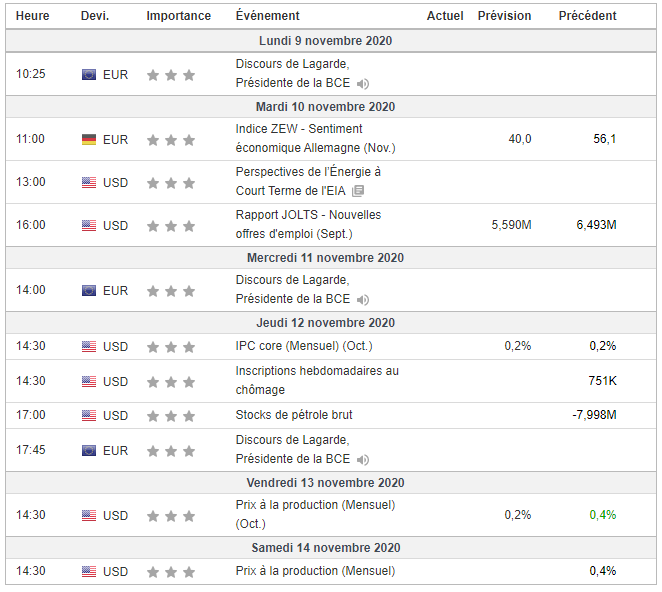Image resolution: width=662 pixels, height=592 pixels.
Task: Click US flag in Vendredi 14:30 row
Action: click(89, 516)
